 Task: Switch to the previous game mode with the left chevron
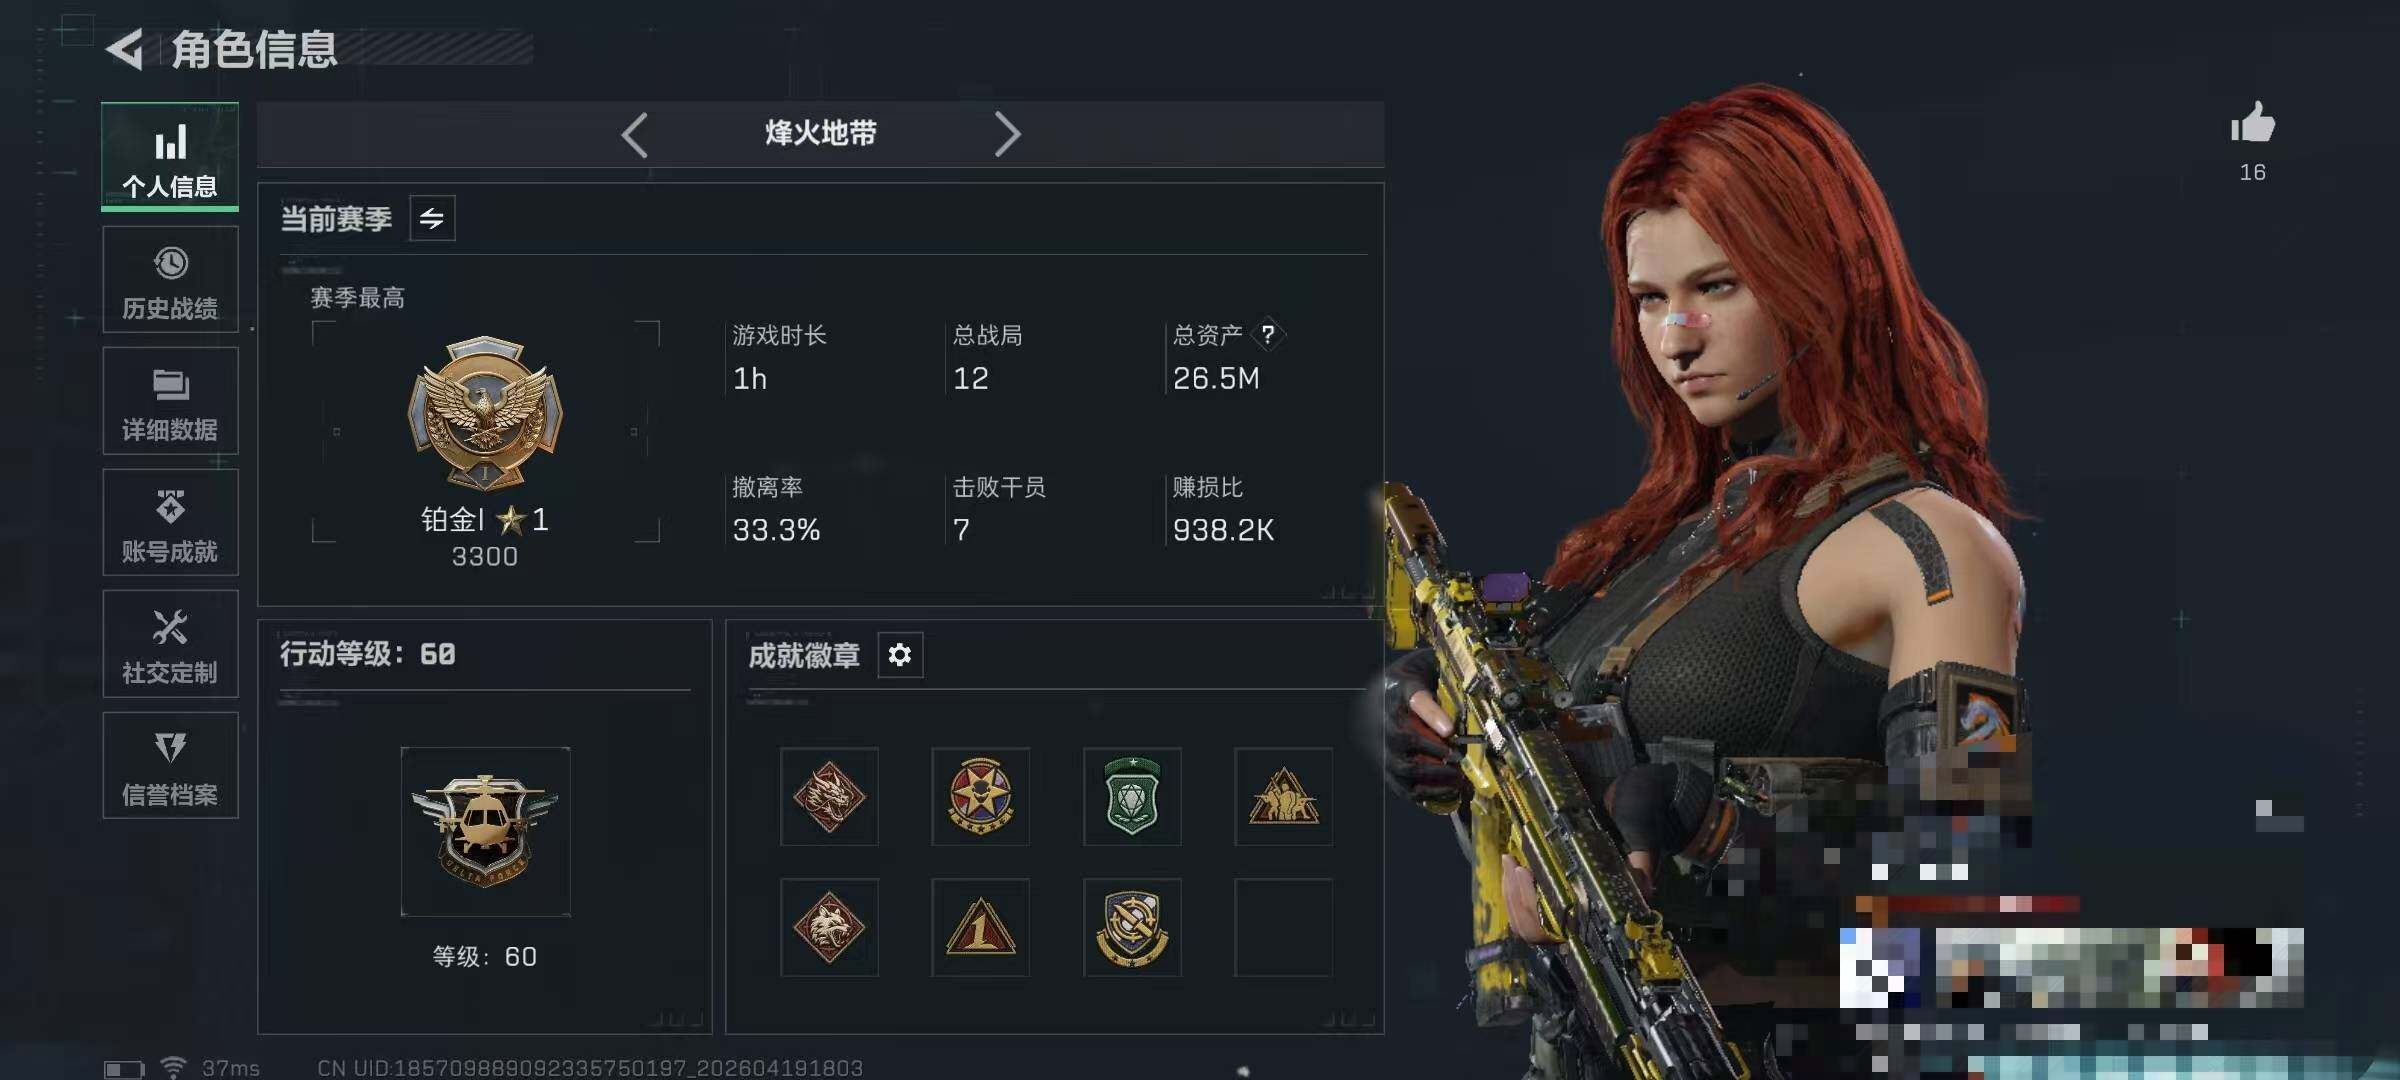click(x=635, y=134)
